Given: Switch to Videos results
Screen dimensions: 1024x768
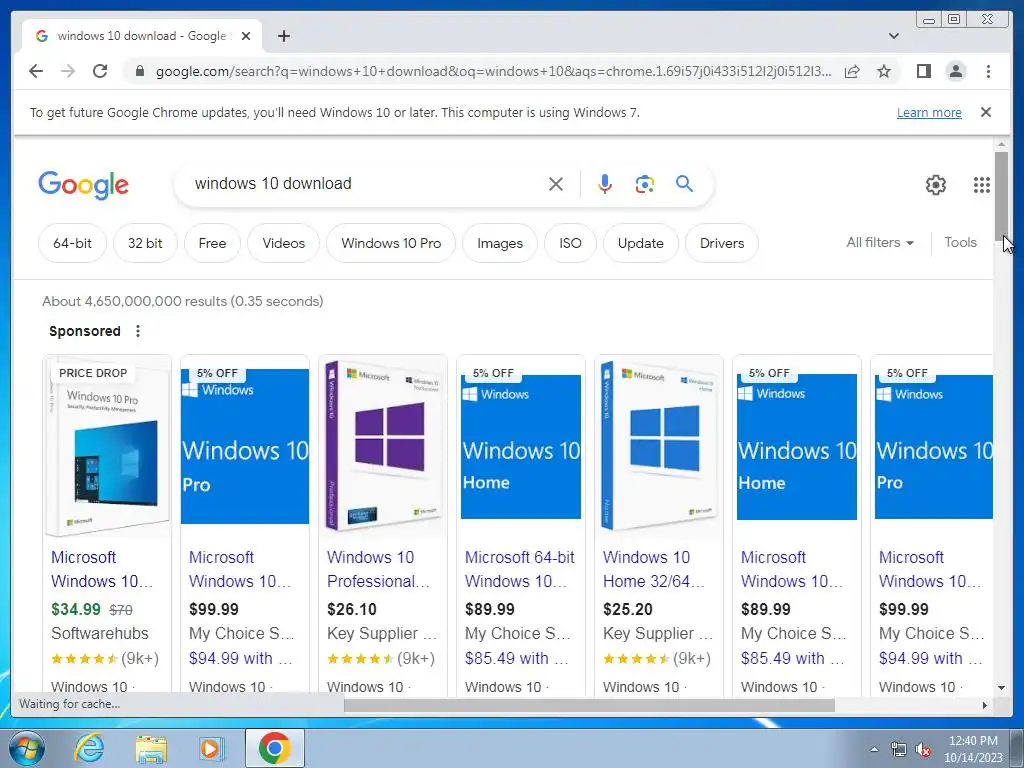Looking at the screenshot, I should click(x=283, y=243).
